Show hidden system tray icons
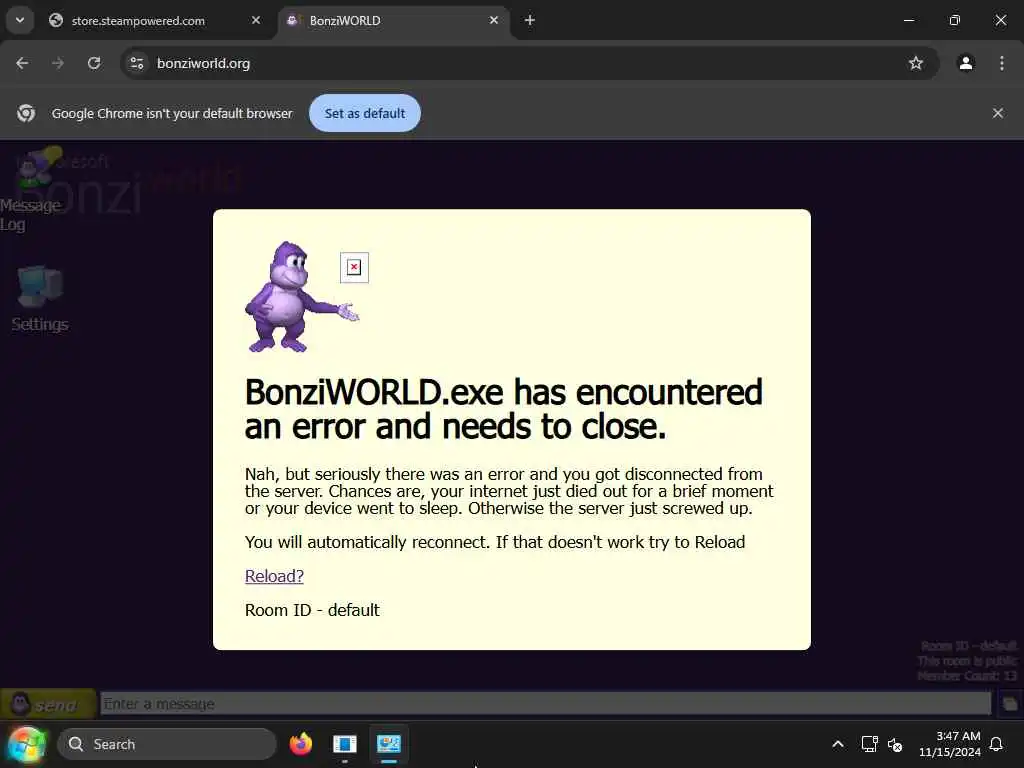The height and width of the screenshot is (768, 1024). [x=838, y=744]
